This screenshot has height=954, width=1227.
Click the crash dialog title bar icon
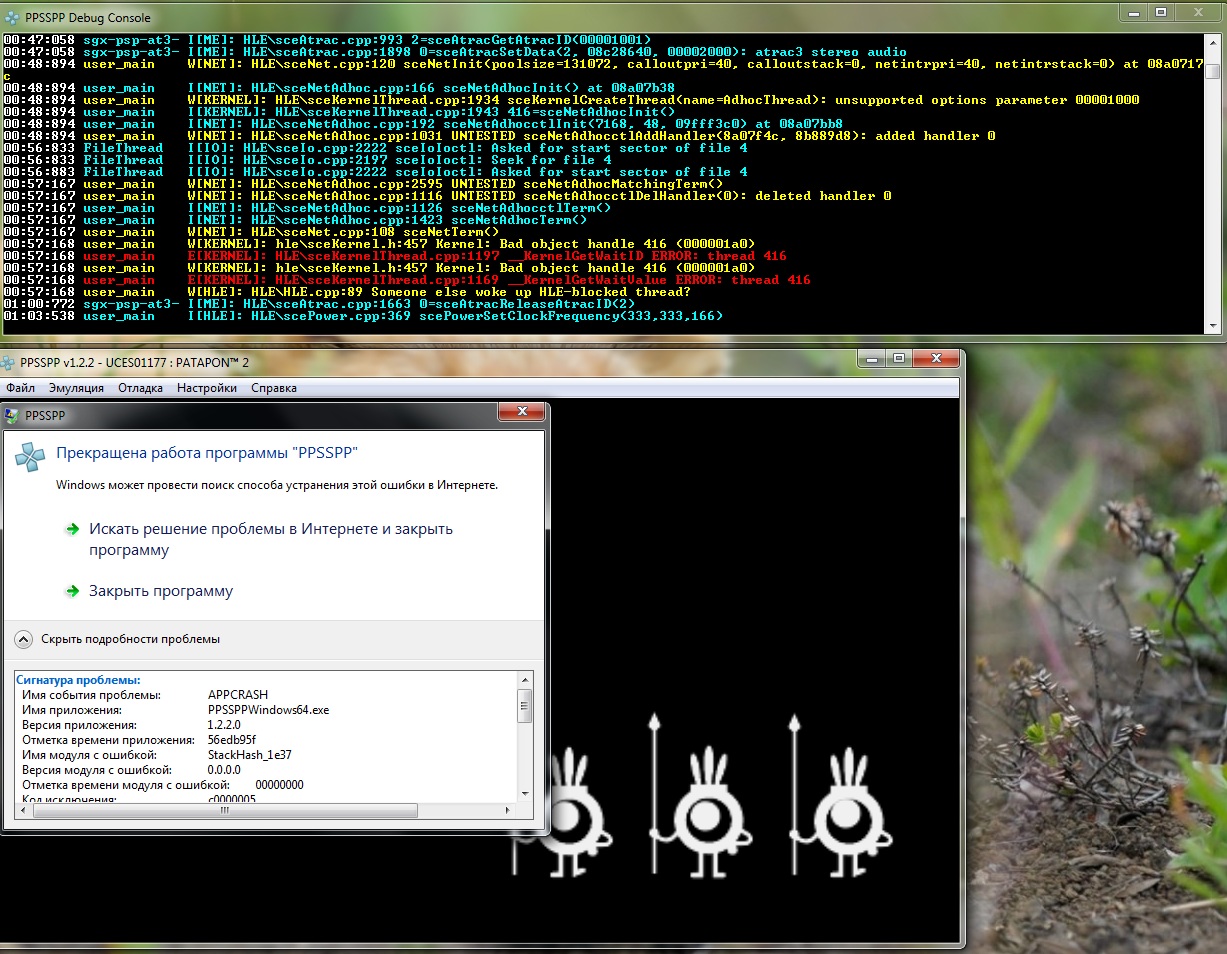click(x=12, y=414)
